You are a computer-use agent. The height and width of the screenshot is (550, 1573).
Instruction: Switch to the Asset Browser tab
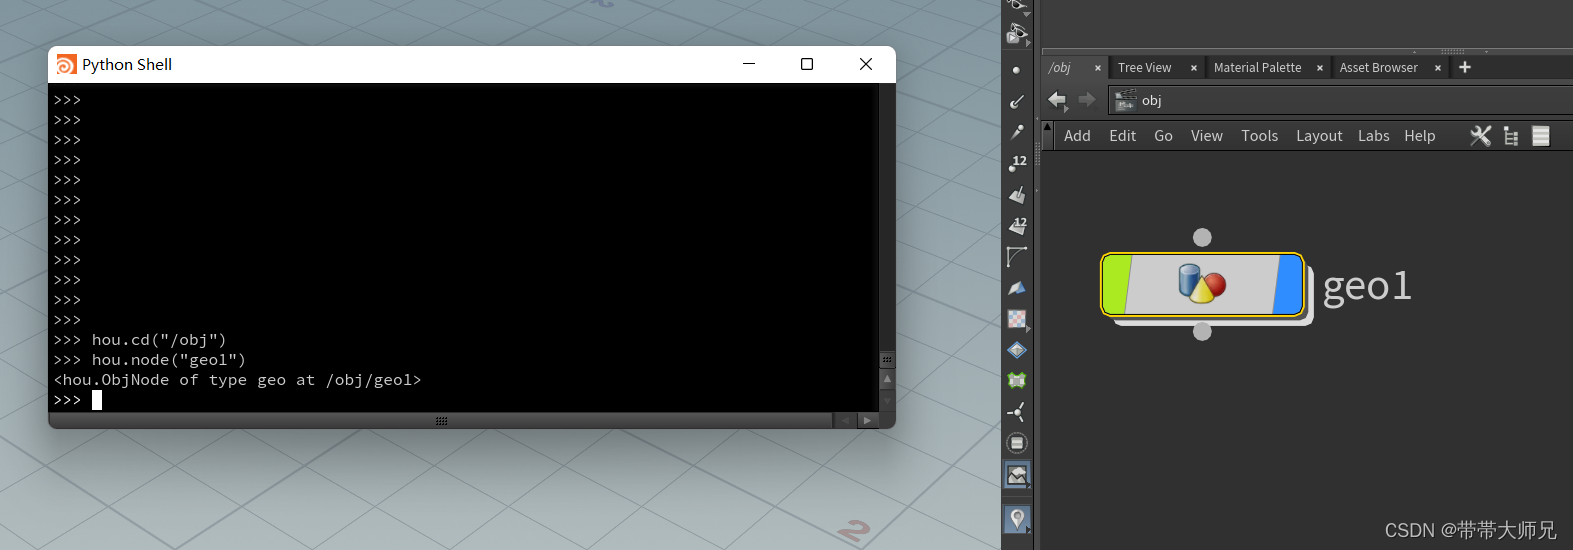click(1378, 68)
